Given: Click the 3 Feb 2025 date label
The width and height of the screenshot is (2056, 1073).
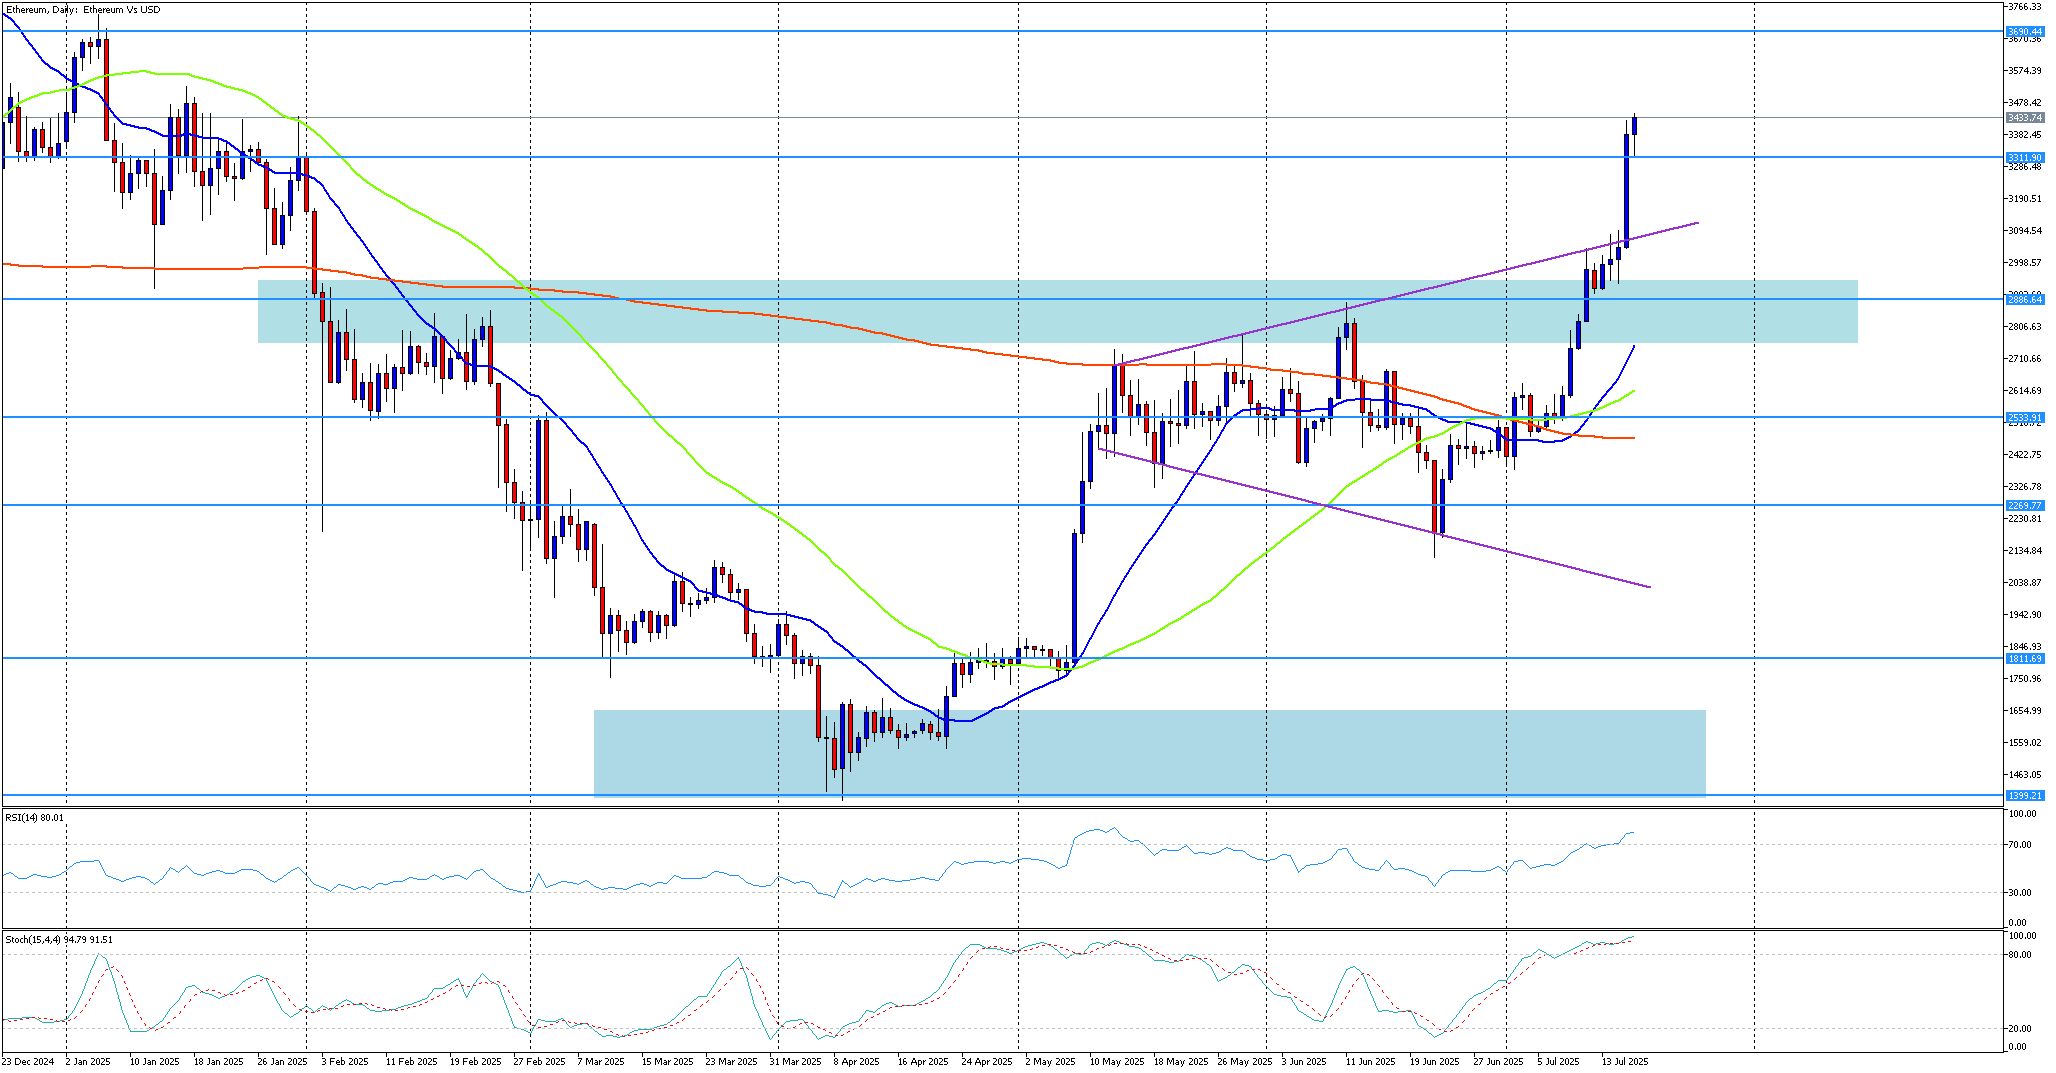Looking at the screenshot, I should 344,1062.
